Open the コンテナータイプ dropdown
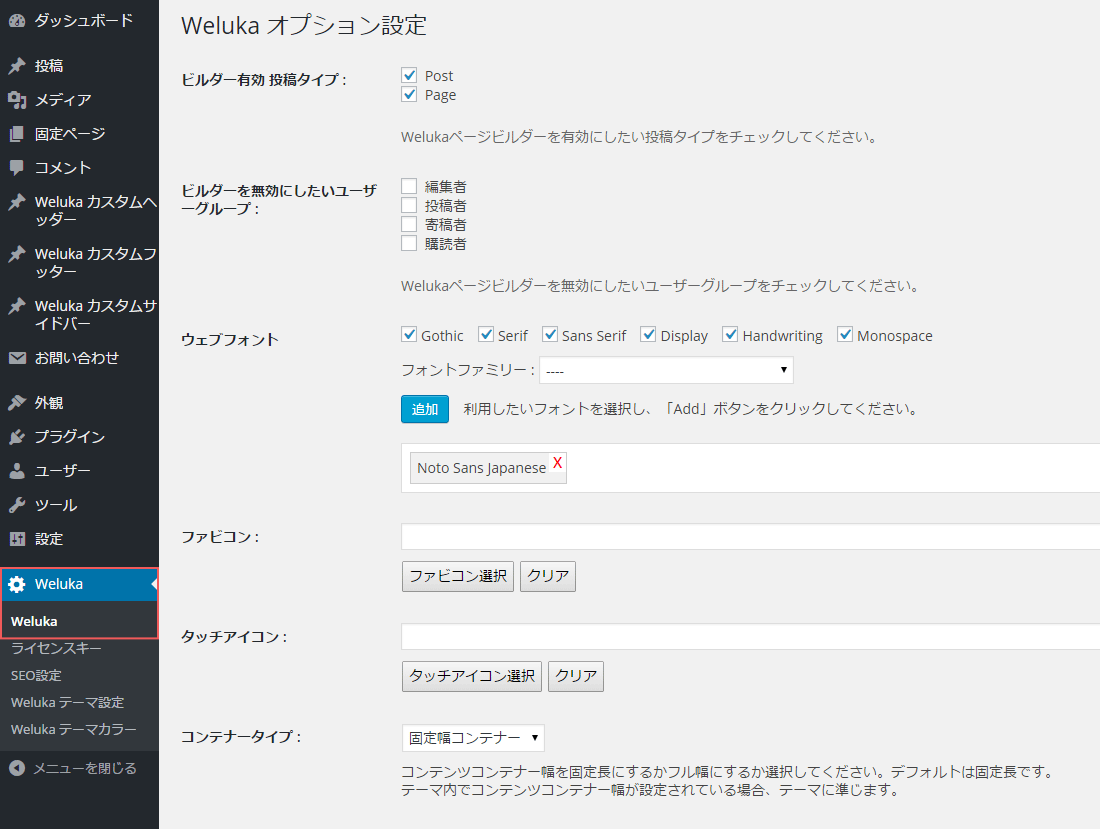1100x829 pixels. click(473, 738)
